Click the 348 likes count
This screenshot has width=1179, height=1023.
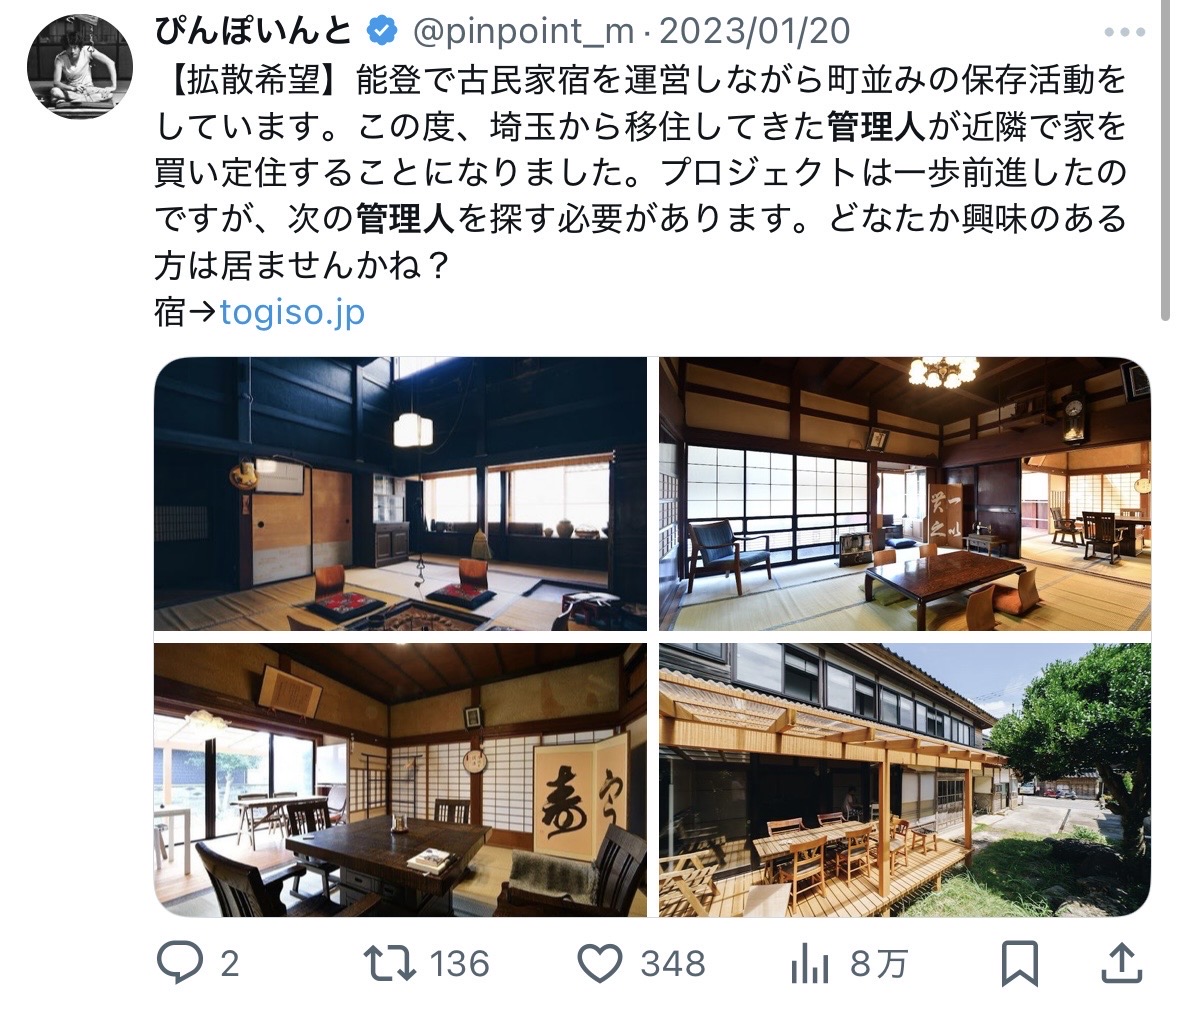(x=673, y=964)
